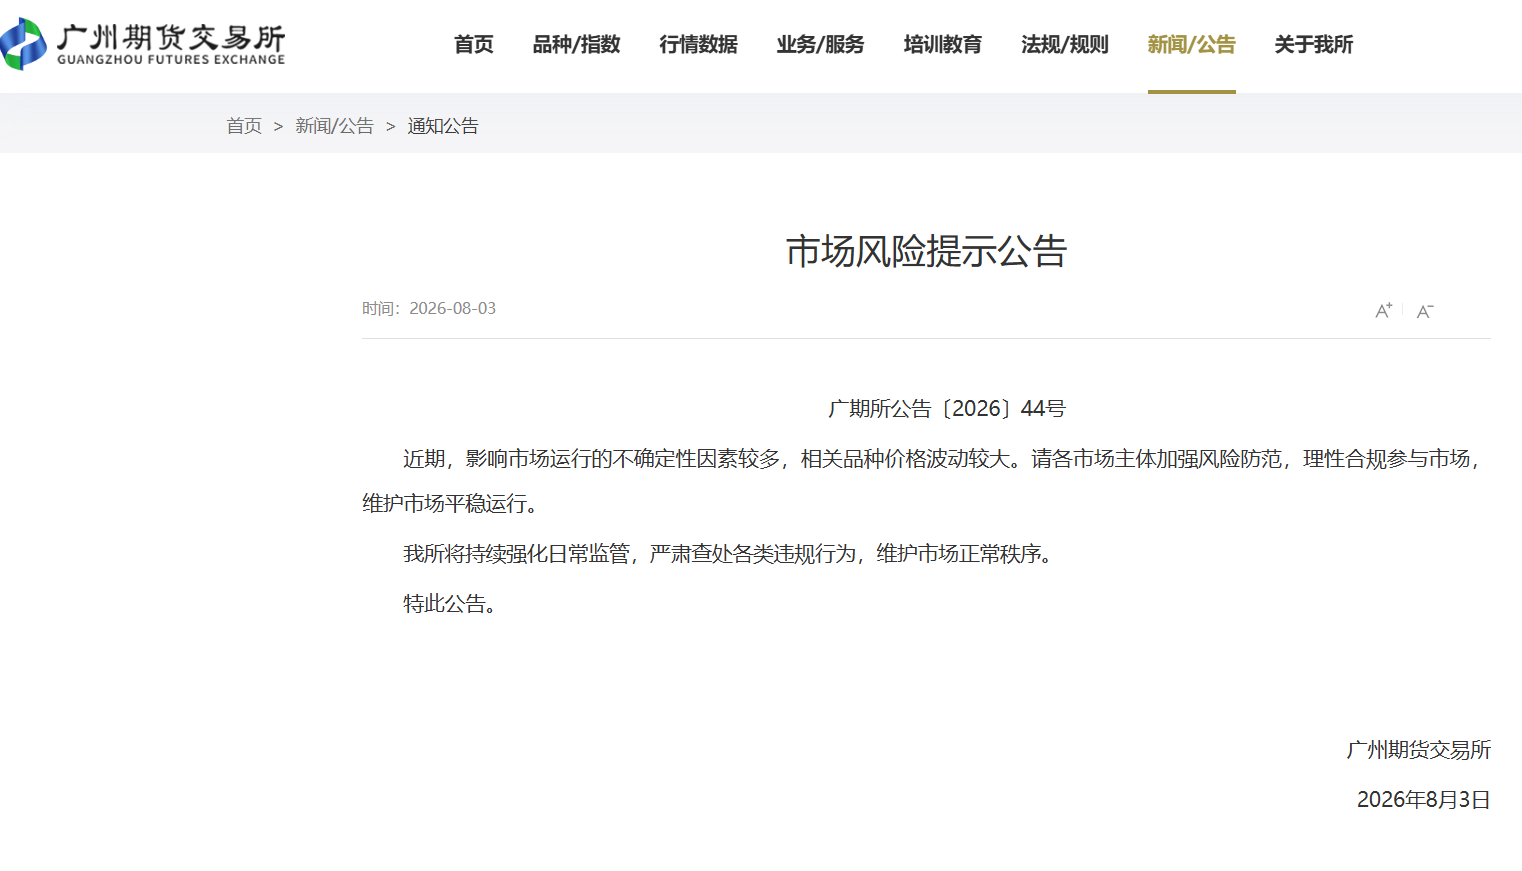Open the 品种/指数 menu
The image size is (1522, 871).
577,44
